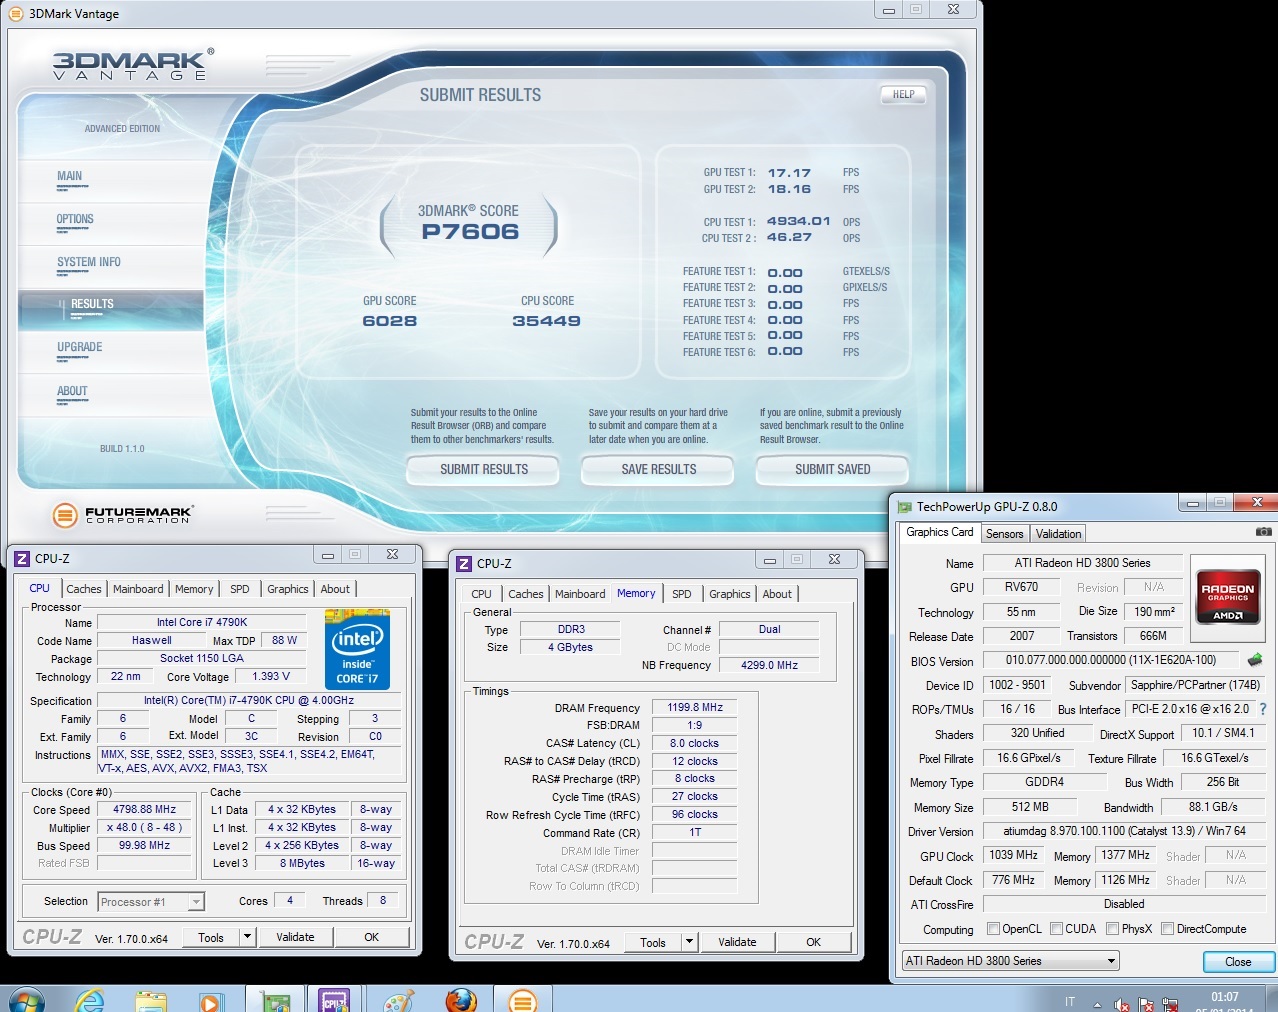Click the GPU-Z Driver Version field

(1124, 831)
